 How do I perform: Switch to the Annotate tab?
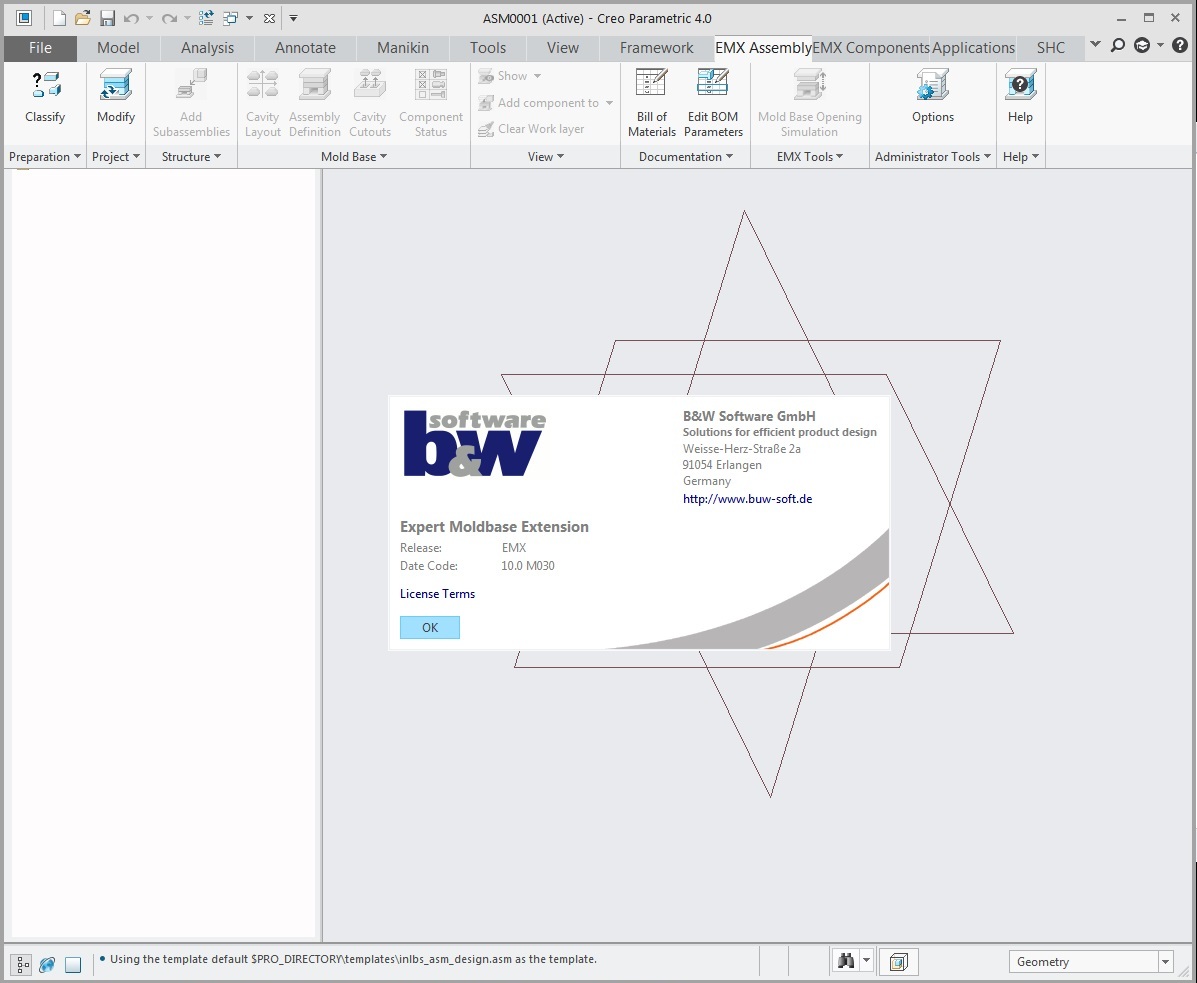(305, 47)
